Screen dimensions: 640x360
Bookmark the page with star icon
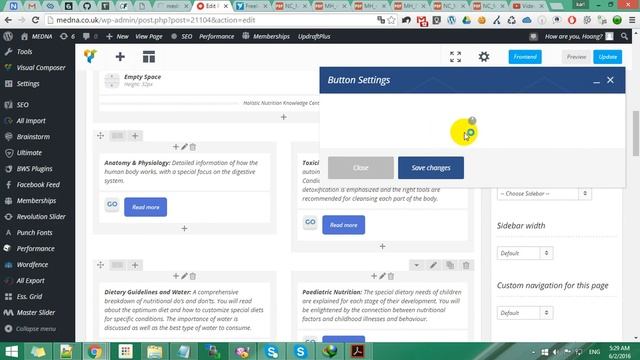click(x=391, y=20)
